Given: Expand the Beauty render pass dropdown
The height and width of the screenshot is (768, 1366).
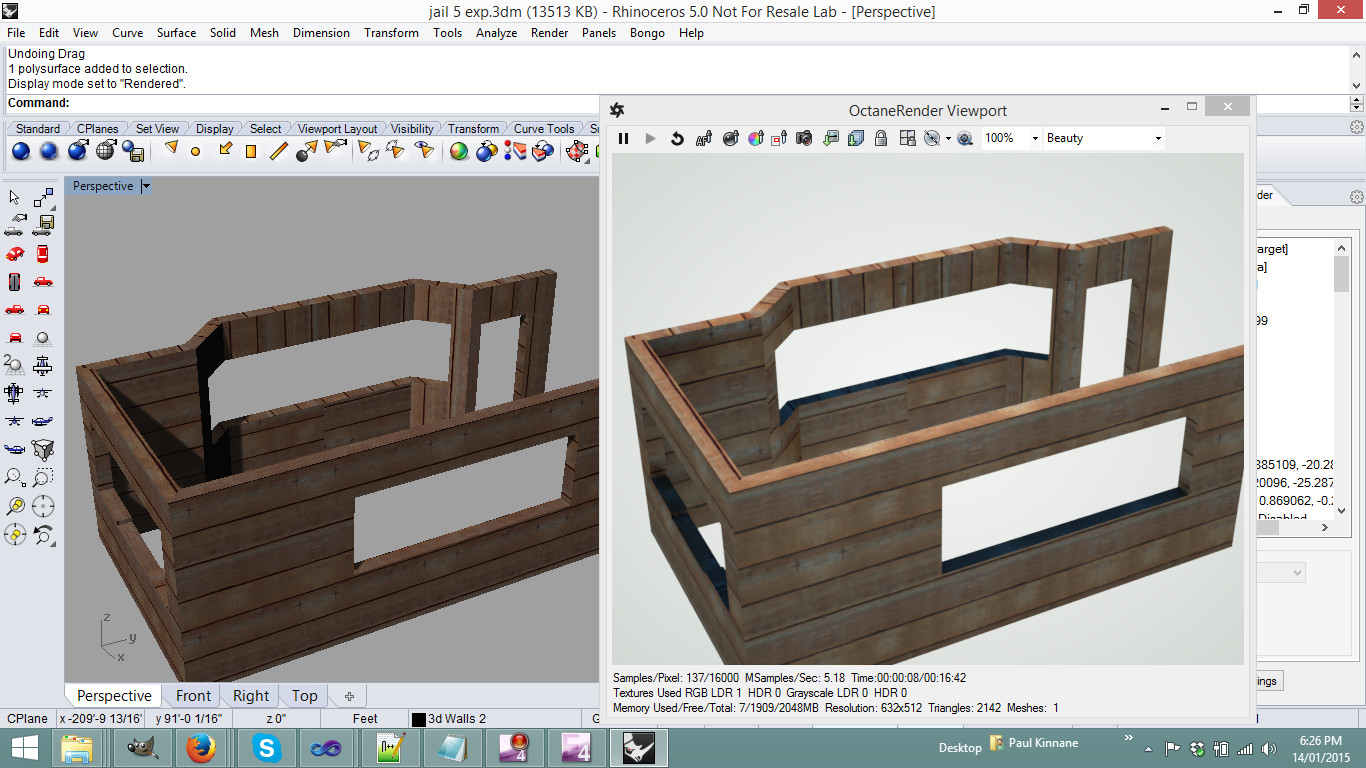Looking at the screenshot, I should pos(1158,139).
